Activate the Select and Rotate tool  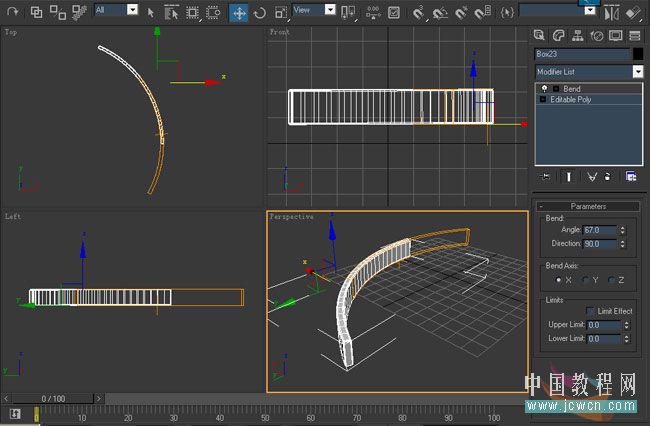[x=260, y=13]
